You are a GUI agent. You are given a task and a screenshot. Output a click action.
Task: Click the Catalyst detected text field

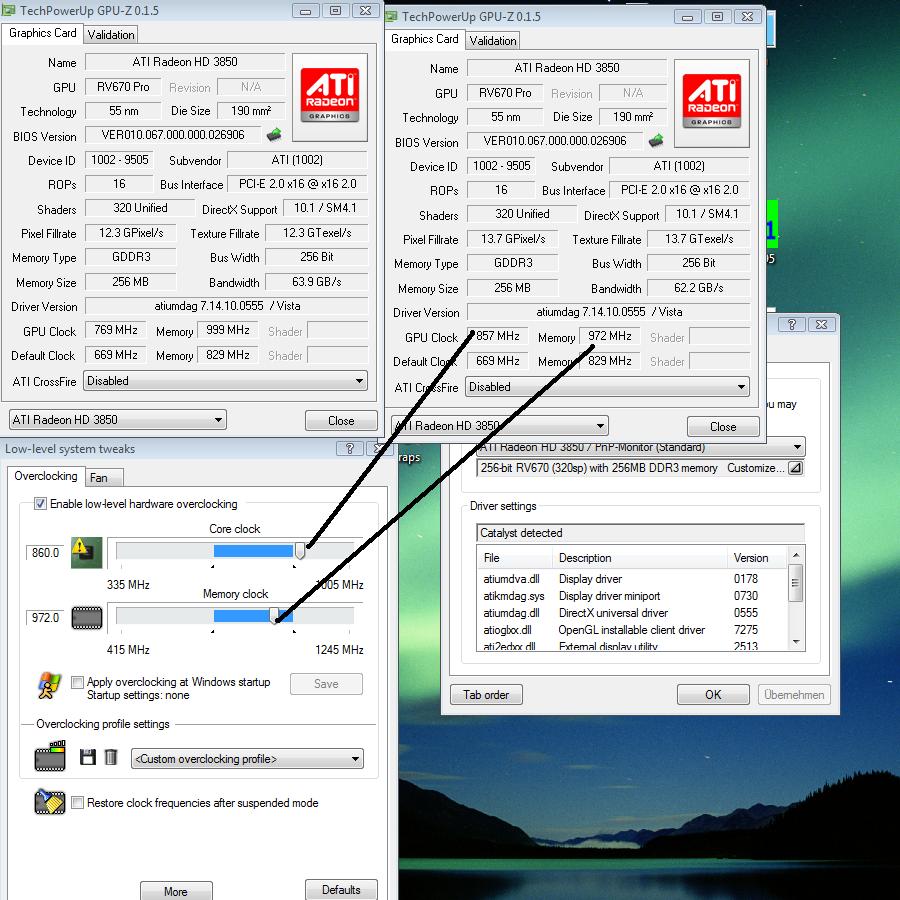click(x=640, y=533)
